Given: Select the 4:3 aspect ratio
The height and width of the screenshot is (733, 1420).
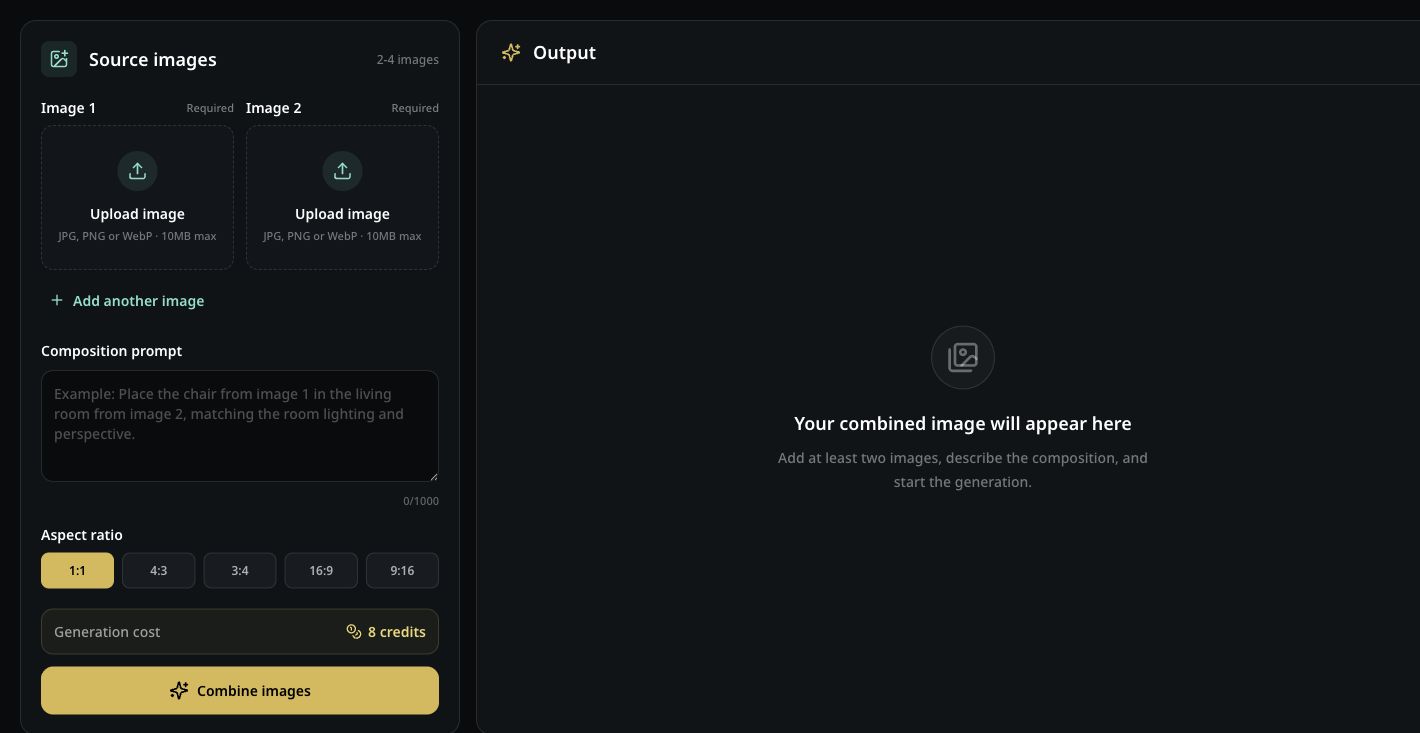Looking at the screenshot, I should coord(158,570).
